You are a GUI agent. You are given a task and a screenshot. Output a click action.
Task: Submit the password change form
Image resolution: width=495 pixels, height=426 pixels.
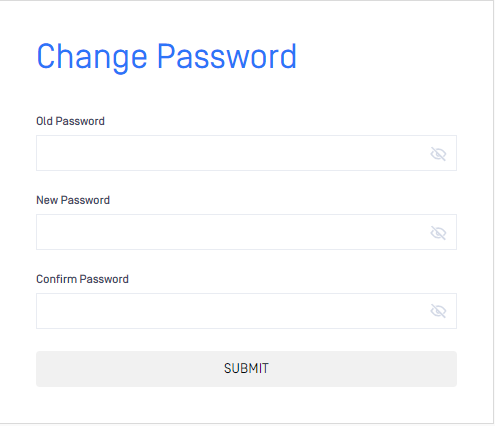(x=246, y=369)
